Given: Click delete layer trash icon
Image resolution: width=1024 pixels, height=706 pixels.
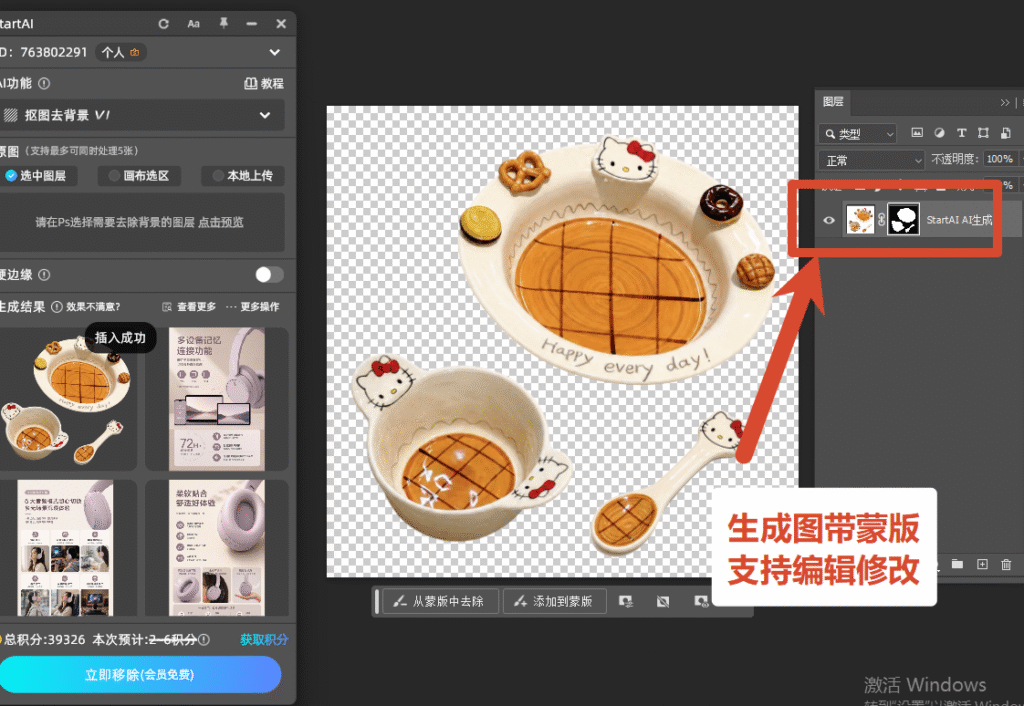Looking at the screenshot, I should [x=1006, y=564].
